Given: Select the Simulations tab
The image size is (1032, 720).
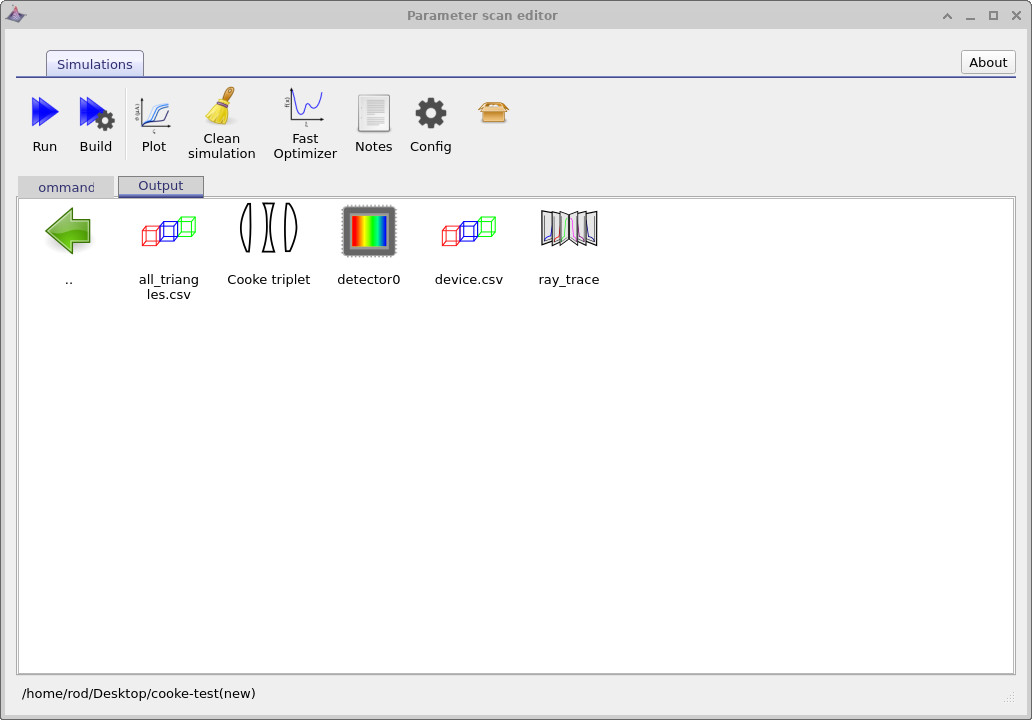Looking at the screenshot, I should (x=94, y=63).
